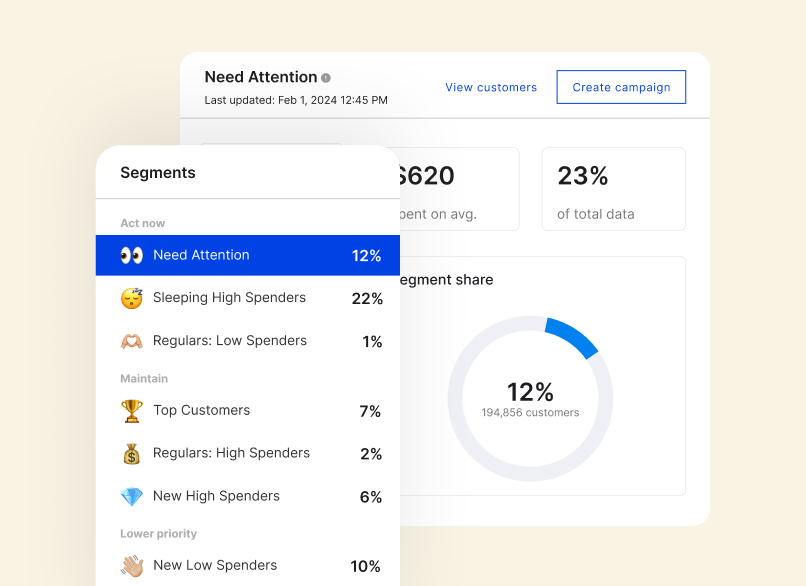Click the blue arc of the donut chart
This screenshot has width=806, height=586.
(573, 336)
